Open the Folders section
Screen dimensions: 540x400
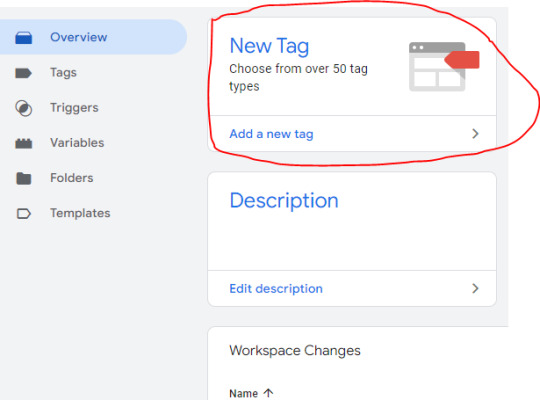click(72, 178)
